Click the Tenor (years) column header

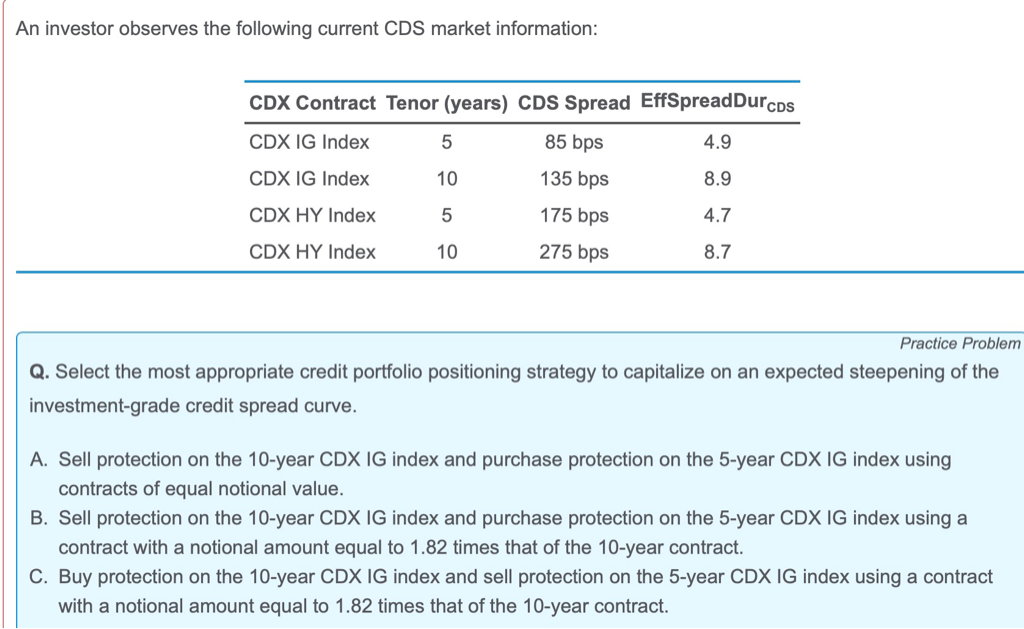[447, 103]
